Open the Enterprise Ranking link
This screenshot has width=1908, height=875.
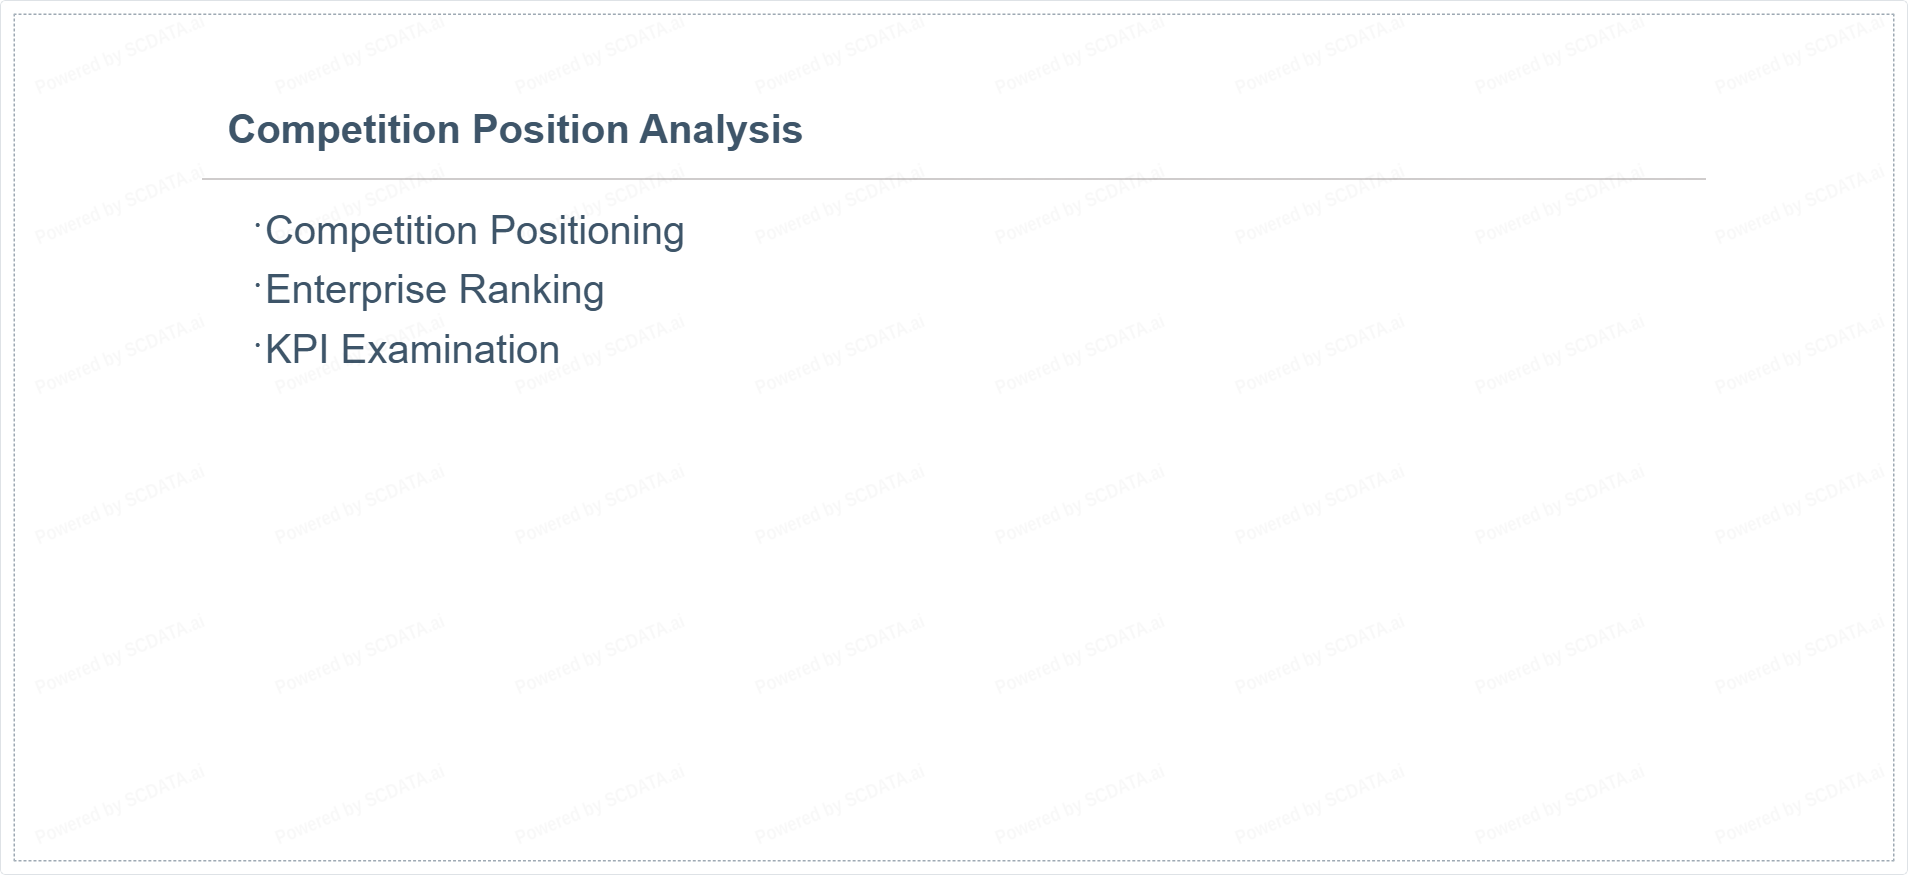pos(434,290)
